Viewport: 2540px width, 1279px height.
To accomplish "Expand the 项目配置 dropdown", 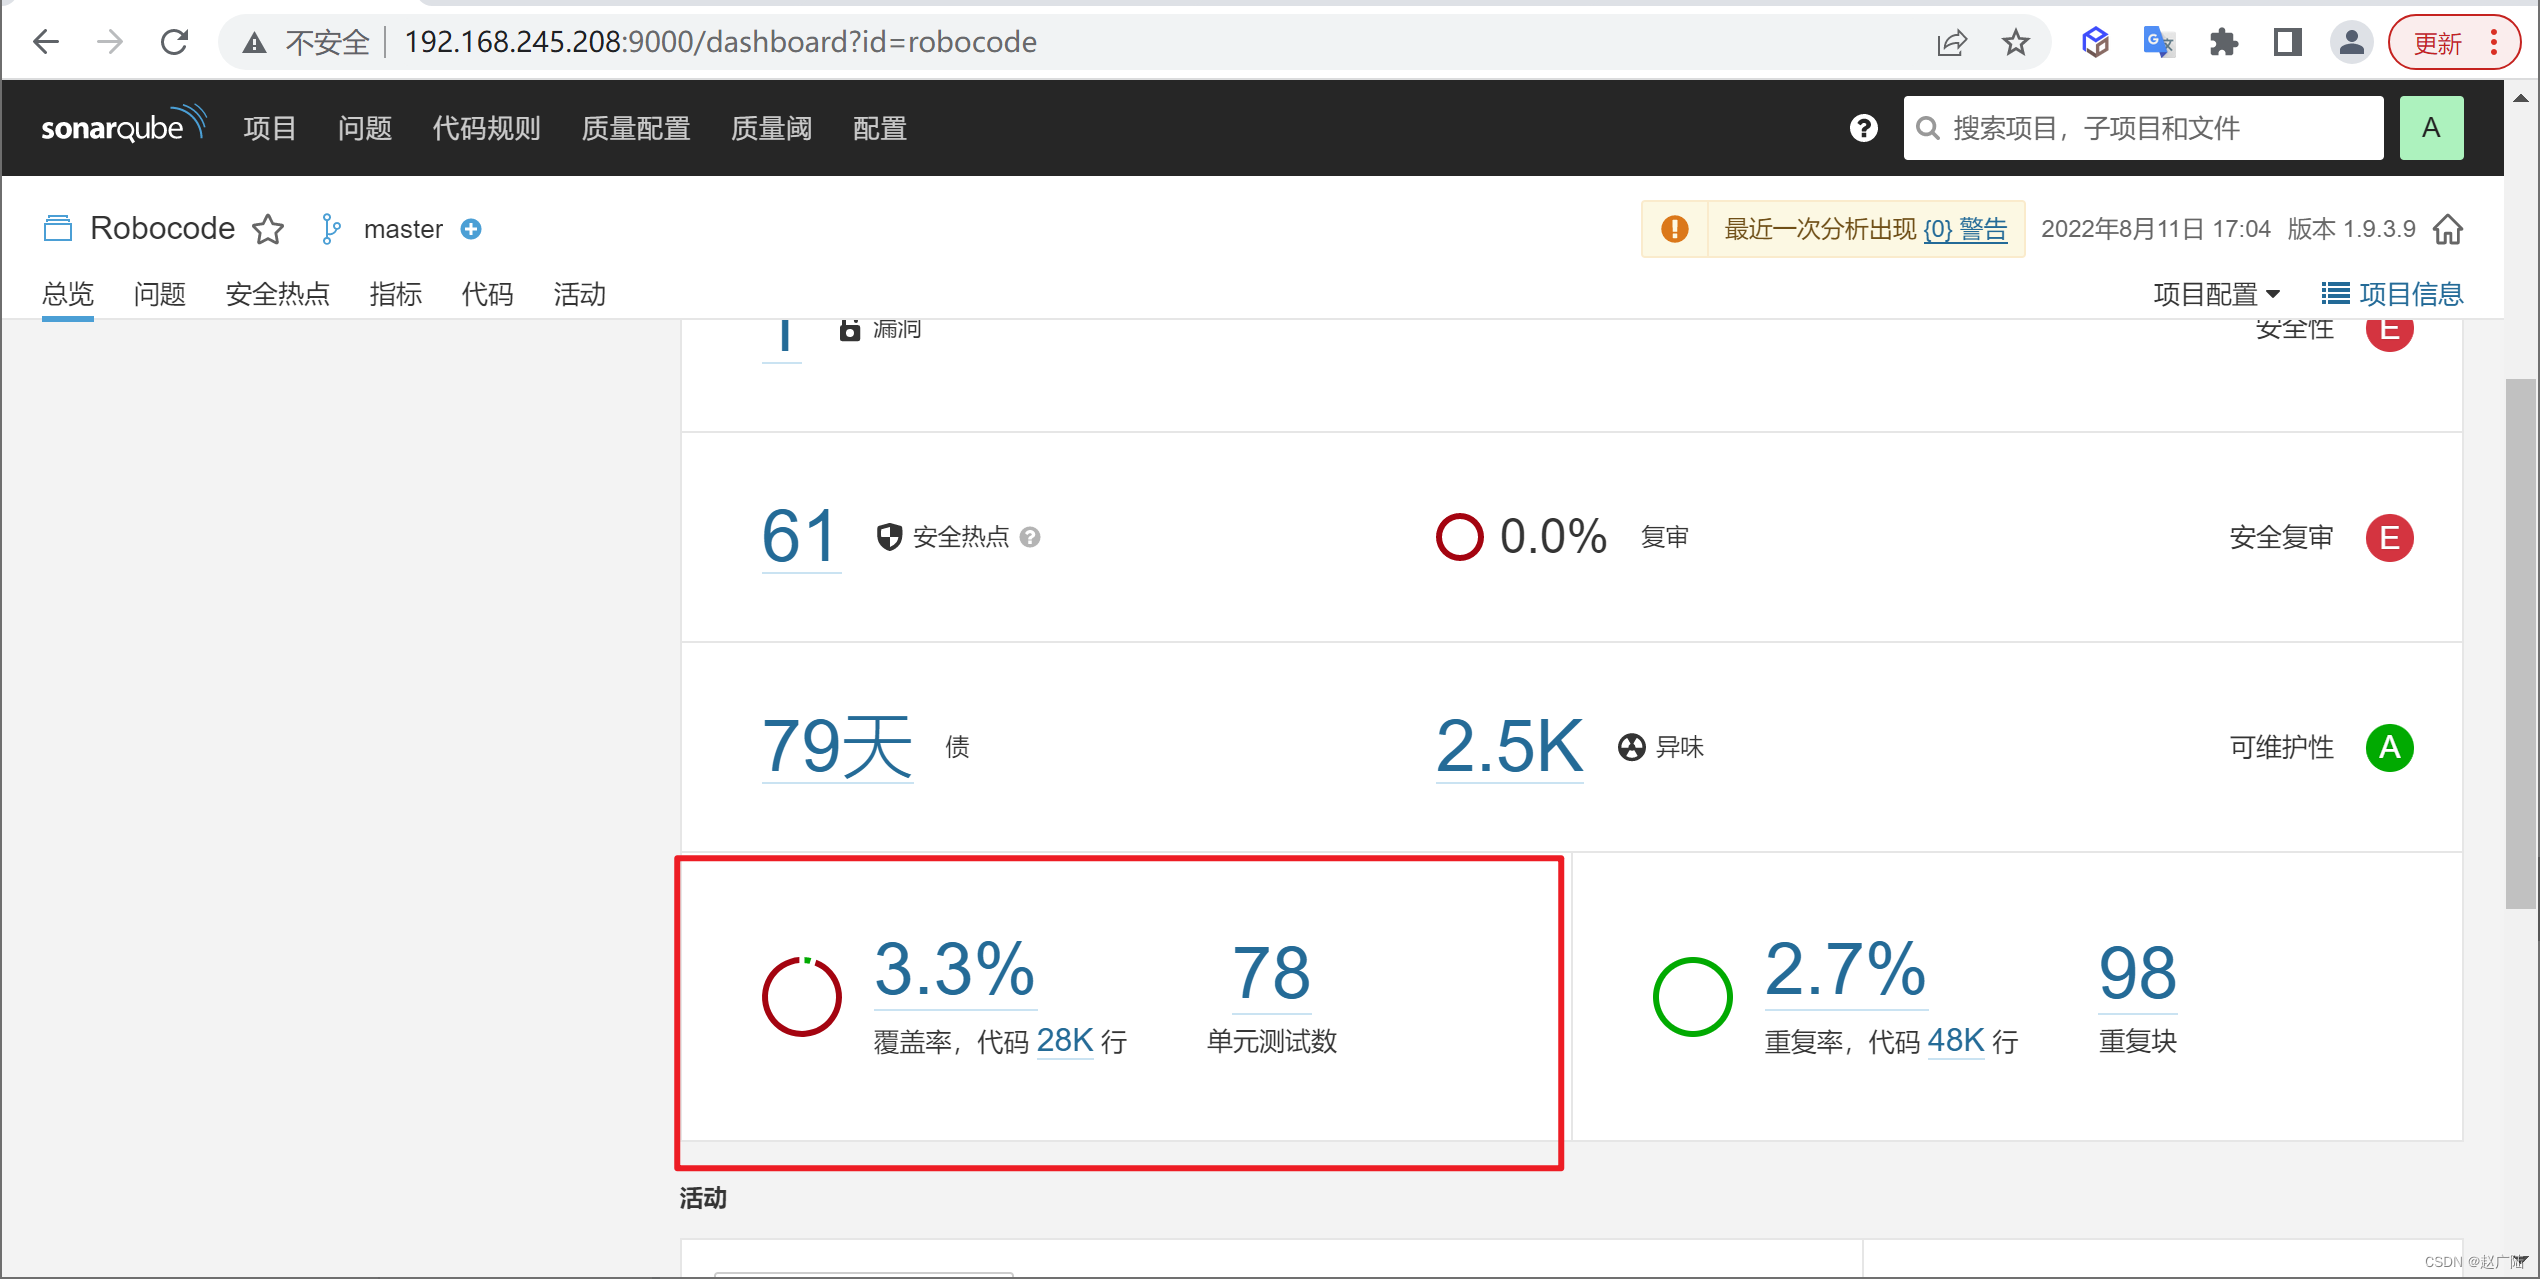I will click(x=2217, y=294).
